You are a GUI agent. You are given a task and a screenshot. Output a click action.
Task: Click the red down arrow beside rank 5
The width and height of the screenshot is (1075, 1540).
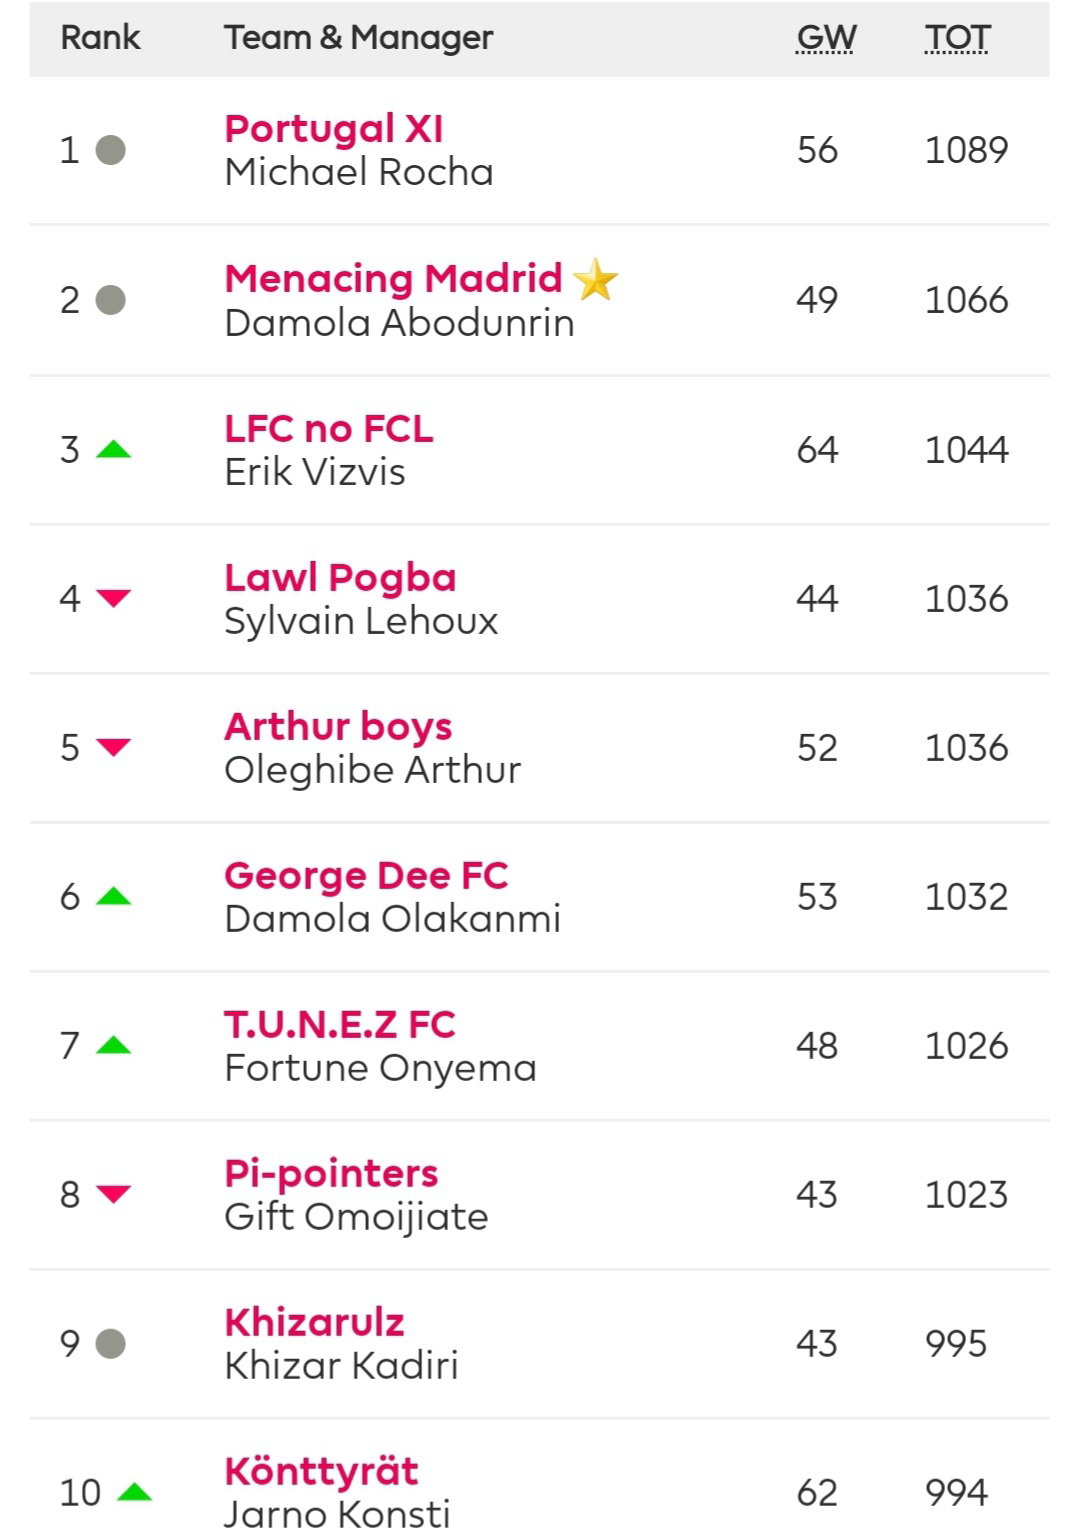pos(113,747)
